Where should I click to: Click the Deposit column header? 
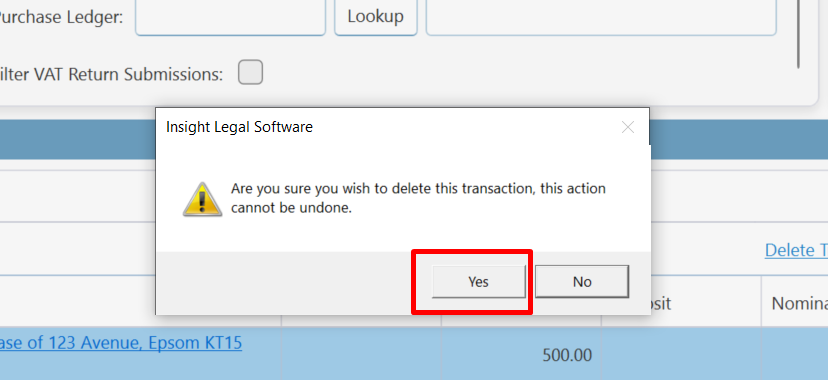click(x=662, y=303)
